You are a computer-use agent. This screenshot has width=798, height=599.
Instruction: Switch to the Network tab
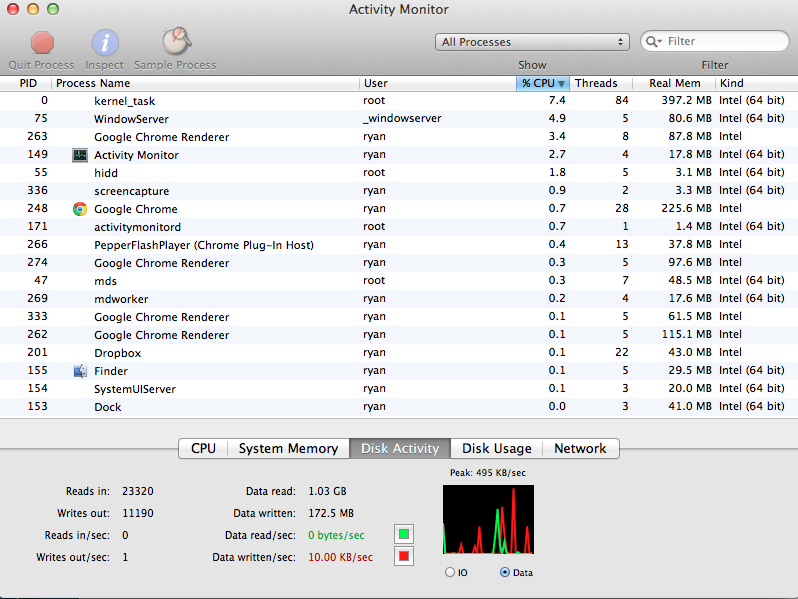580,448
